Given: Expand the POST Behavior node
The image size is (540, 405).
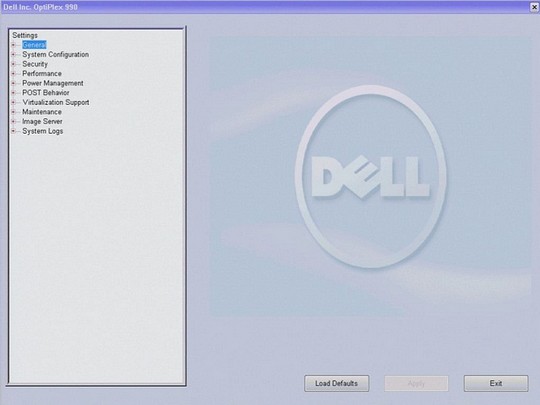Looking at the screenshot, I should (x=13, y=93).
